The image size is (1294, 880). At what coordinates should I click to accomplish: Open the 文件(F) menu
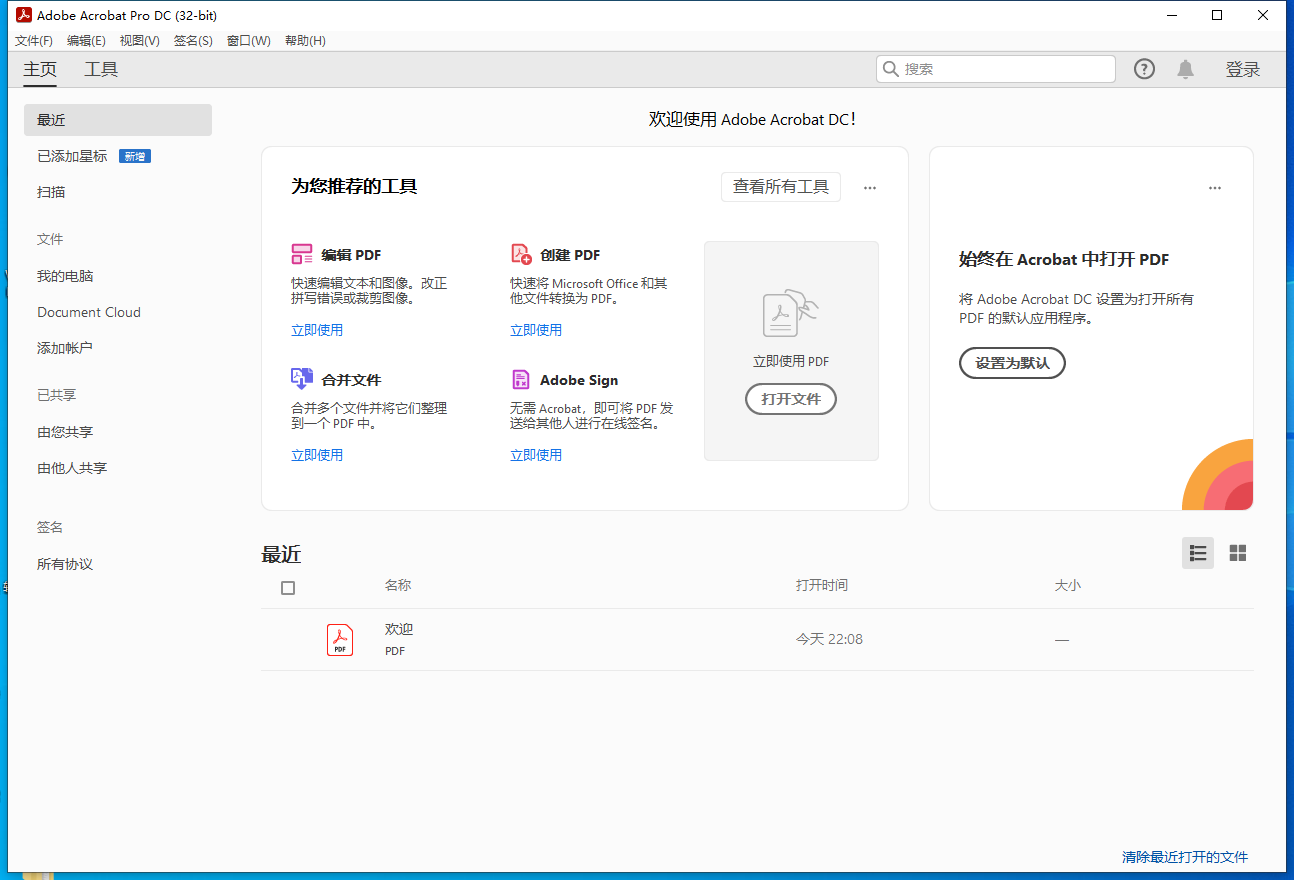tap(34, 41)
